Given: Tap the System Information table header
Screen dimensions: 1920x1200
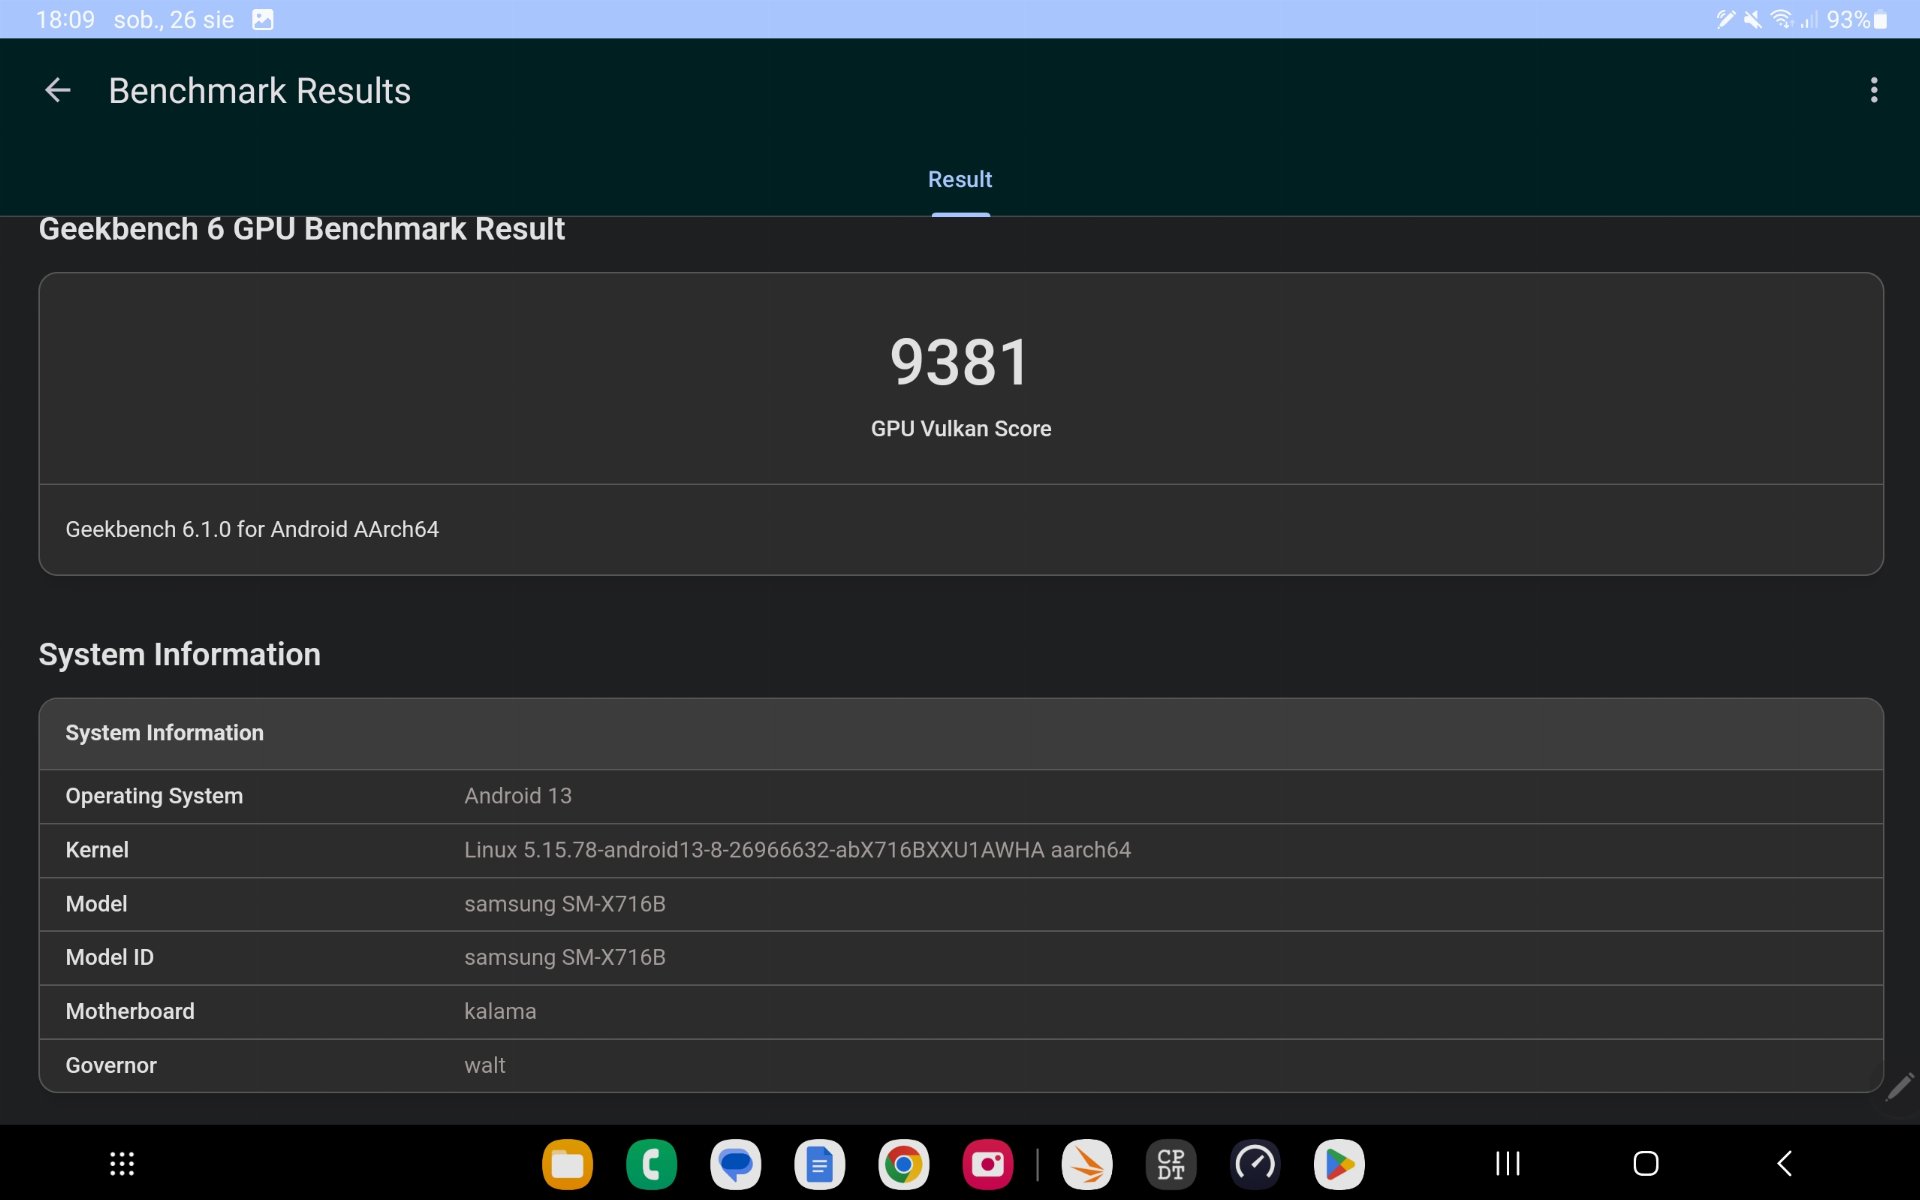Looking at the screenshot, I should (961, 733).
